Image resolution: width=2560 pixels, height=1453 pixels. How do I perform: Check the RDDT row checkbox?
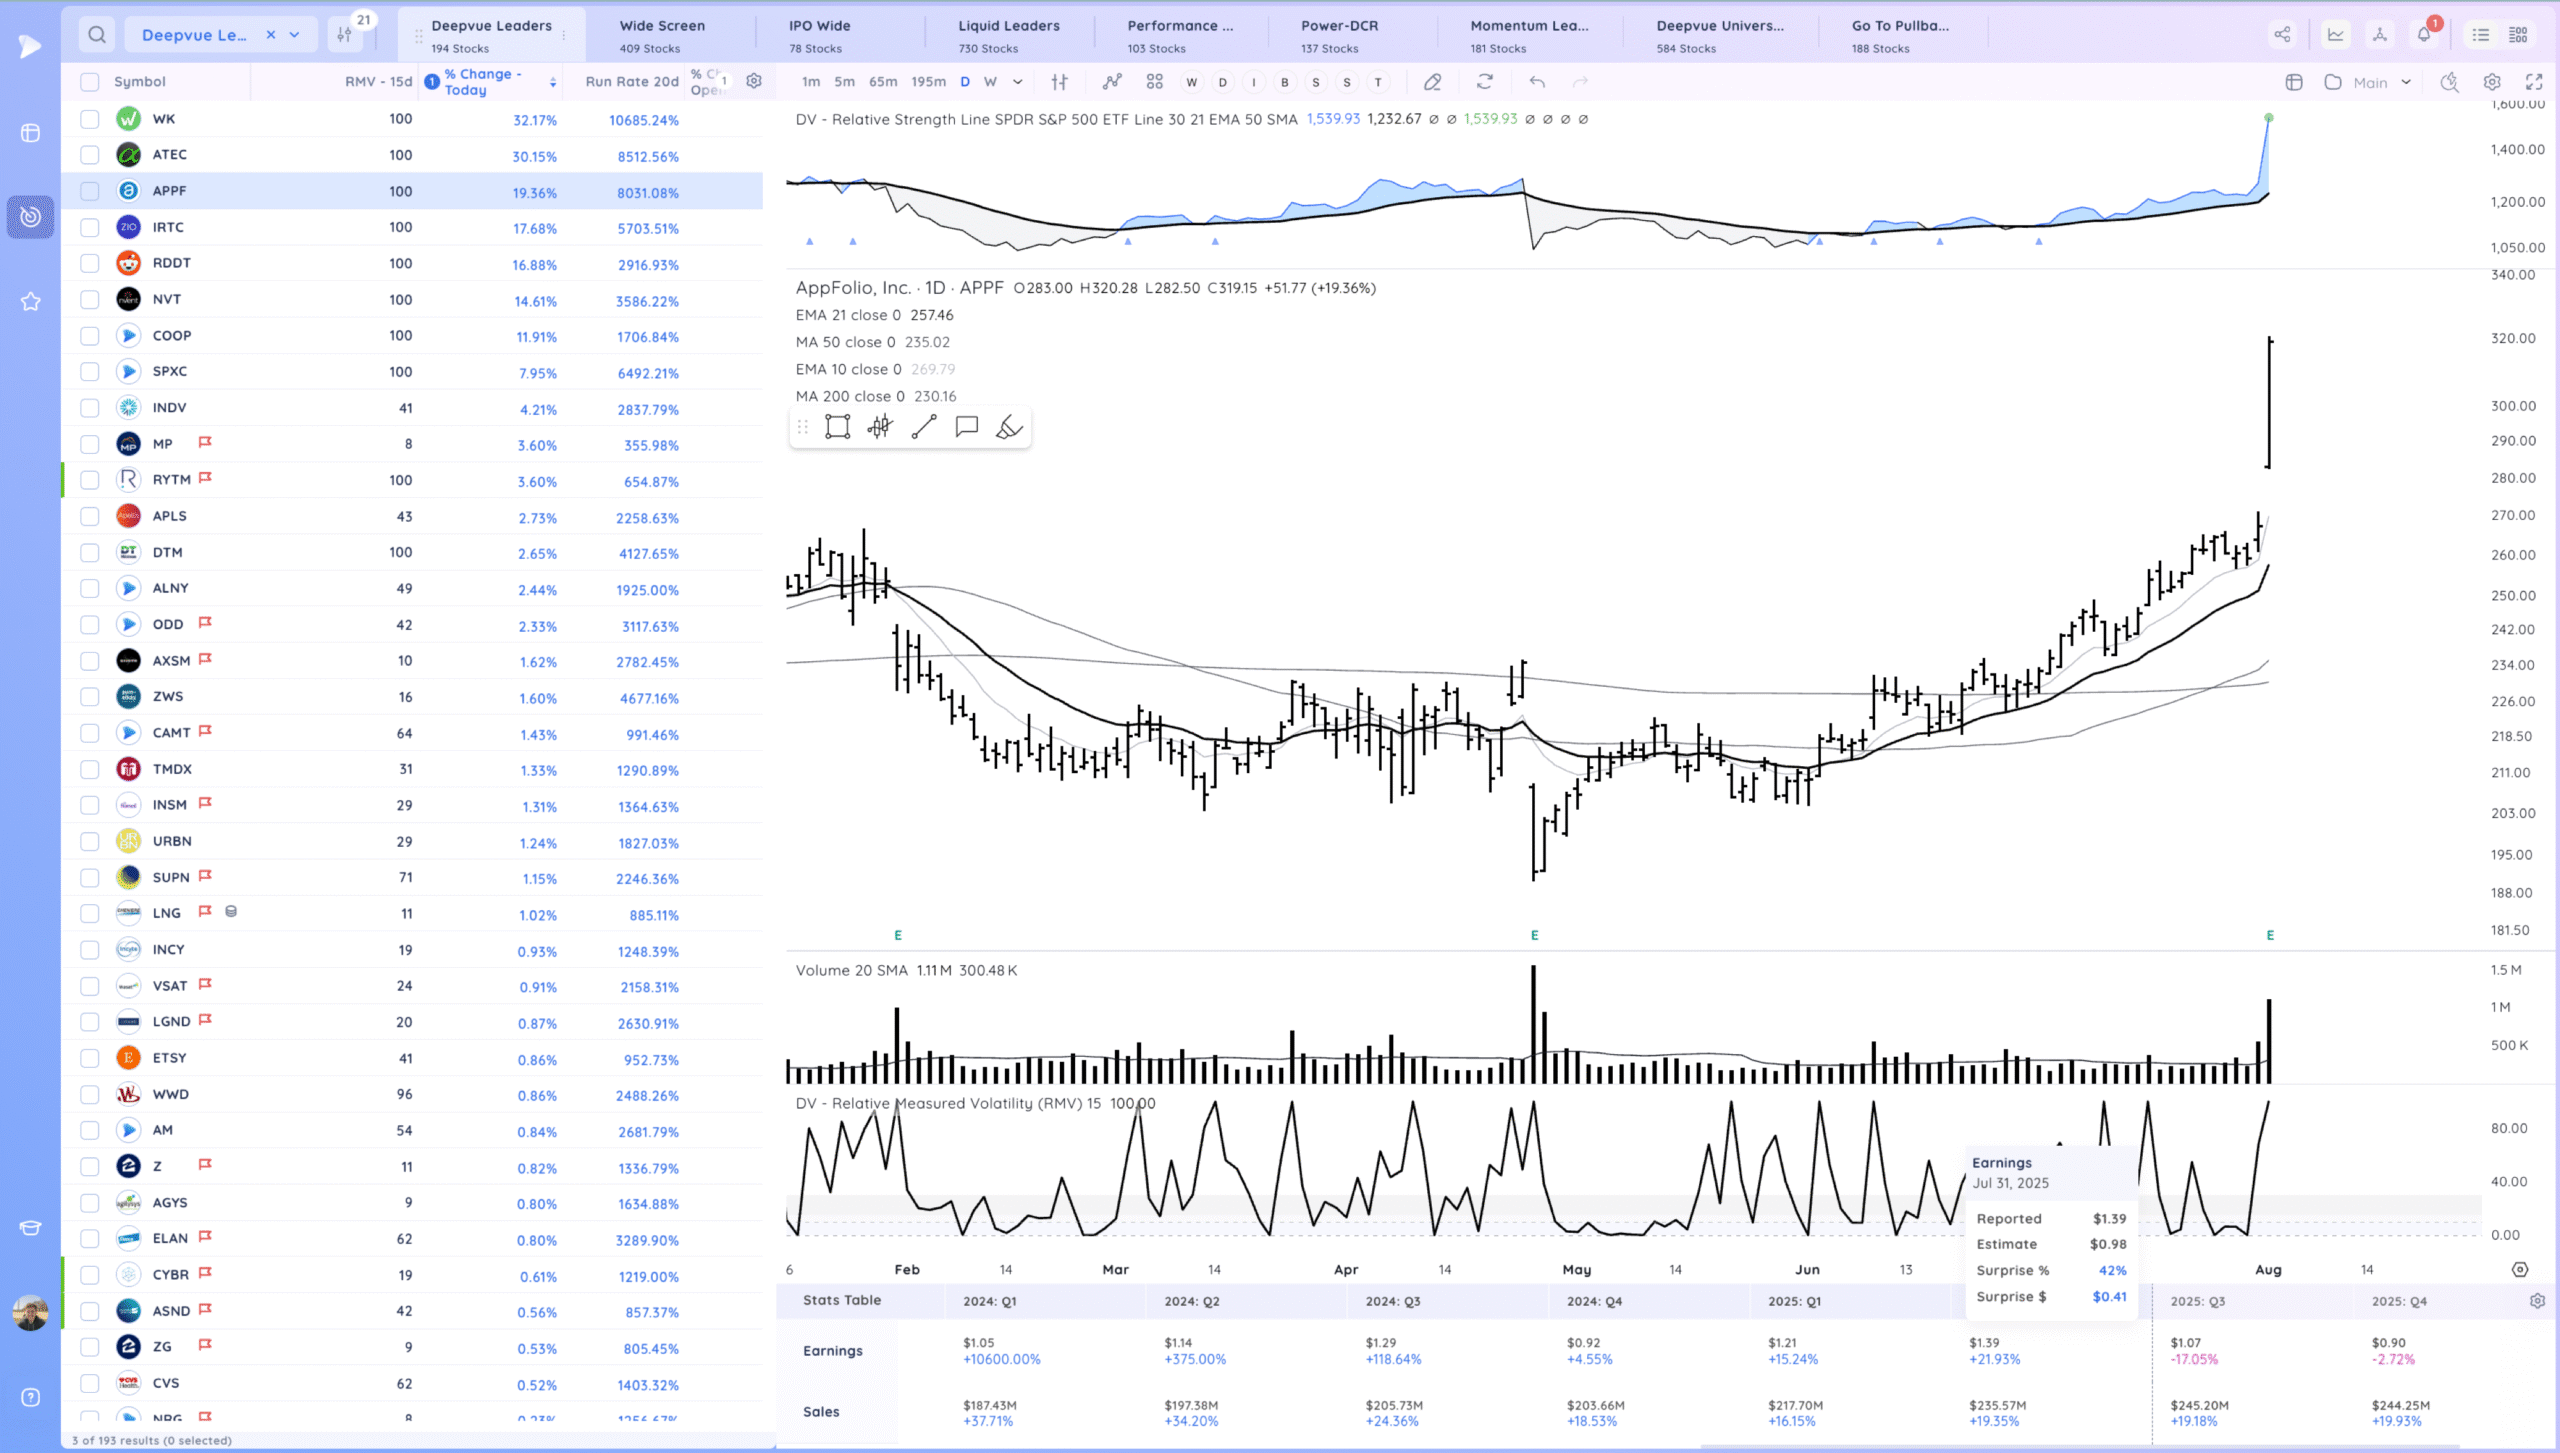(x=90, y=263)
